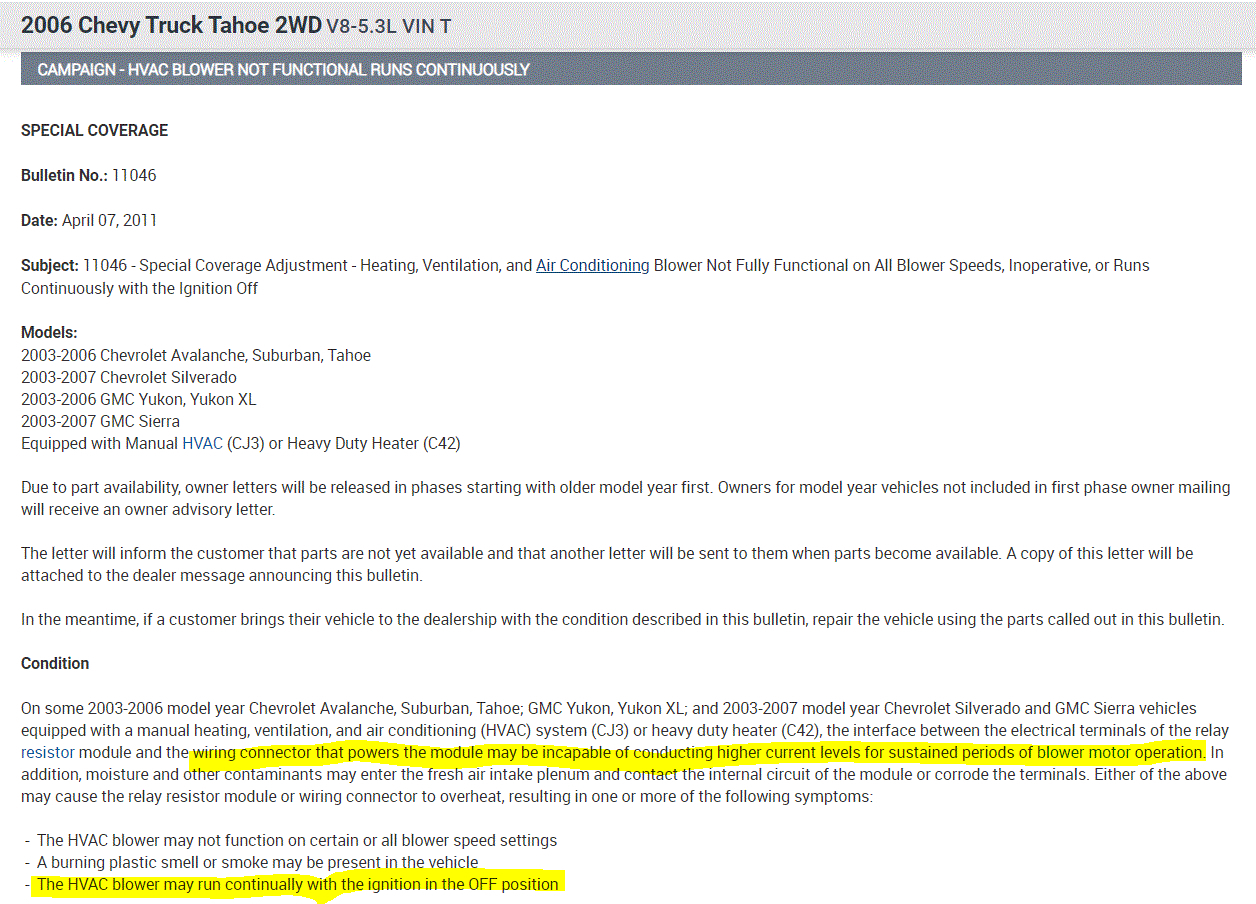Screen dimensions: 1256x904
Task: Click the Continuously with the Ignition Off text
Action: click(139, 288)
